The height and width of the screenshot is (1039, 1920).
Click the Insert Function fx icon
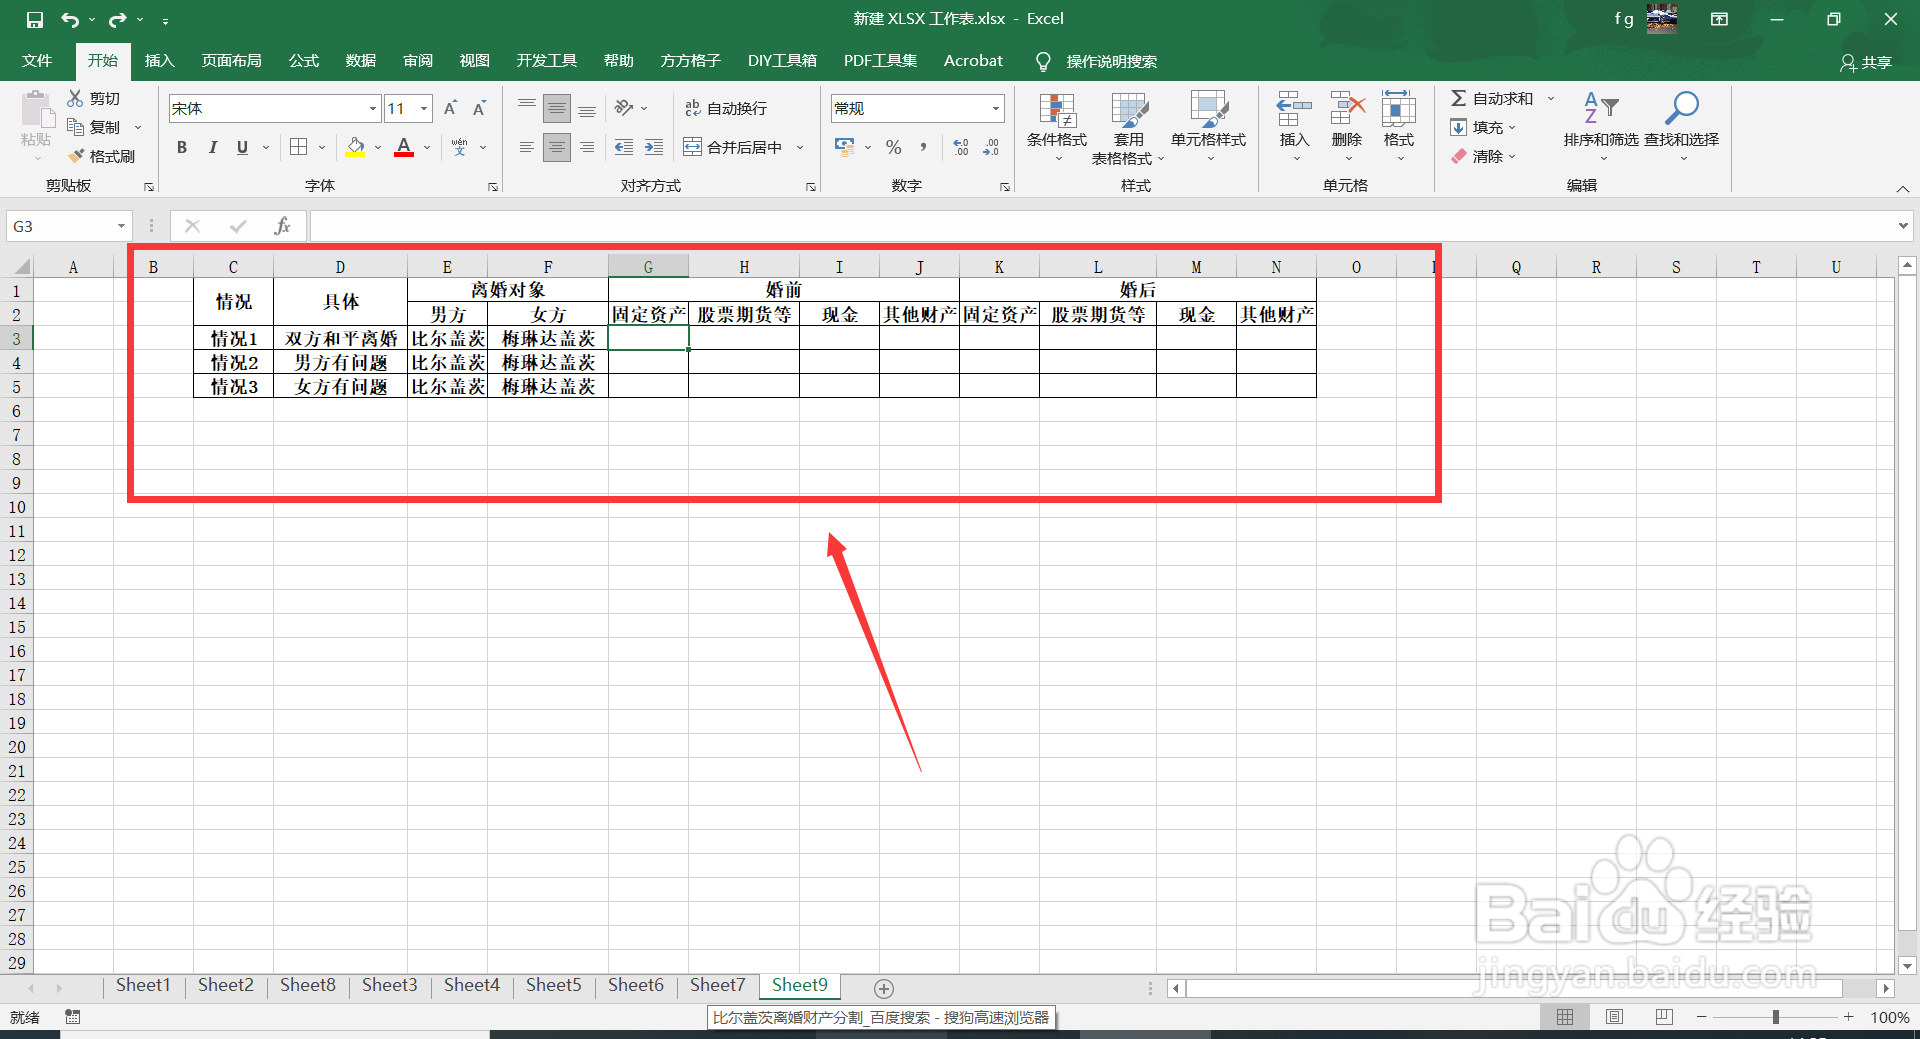pos(283,226)
